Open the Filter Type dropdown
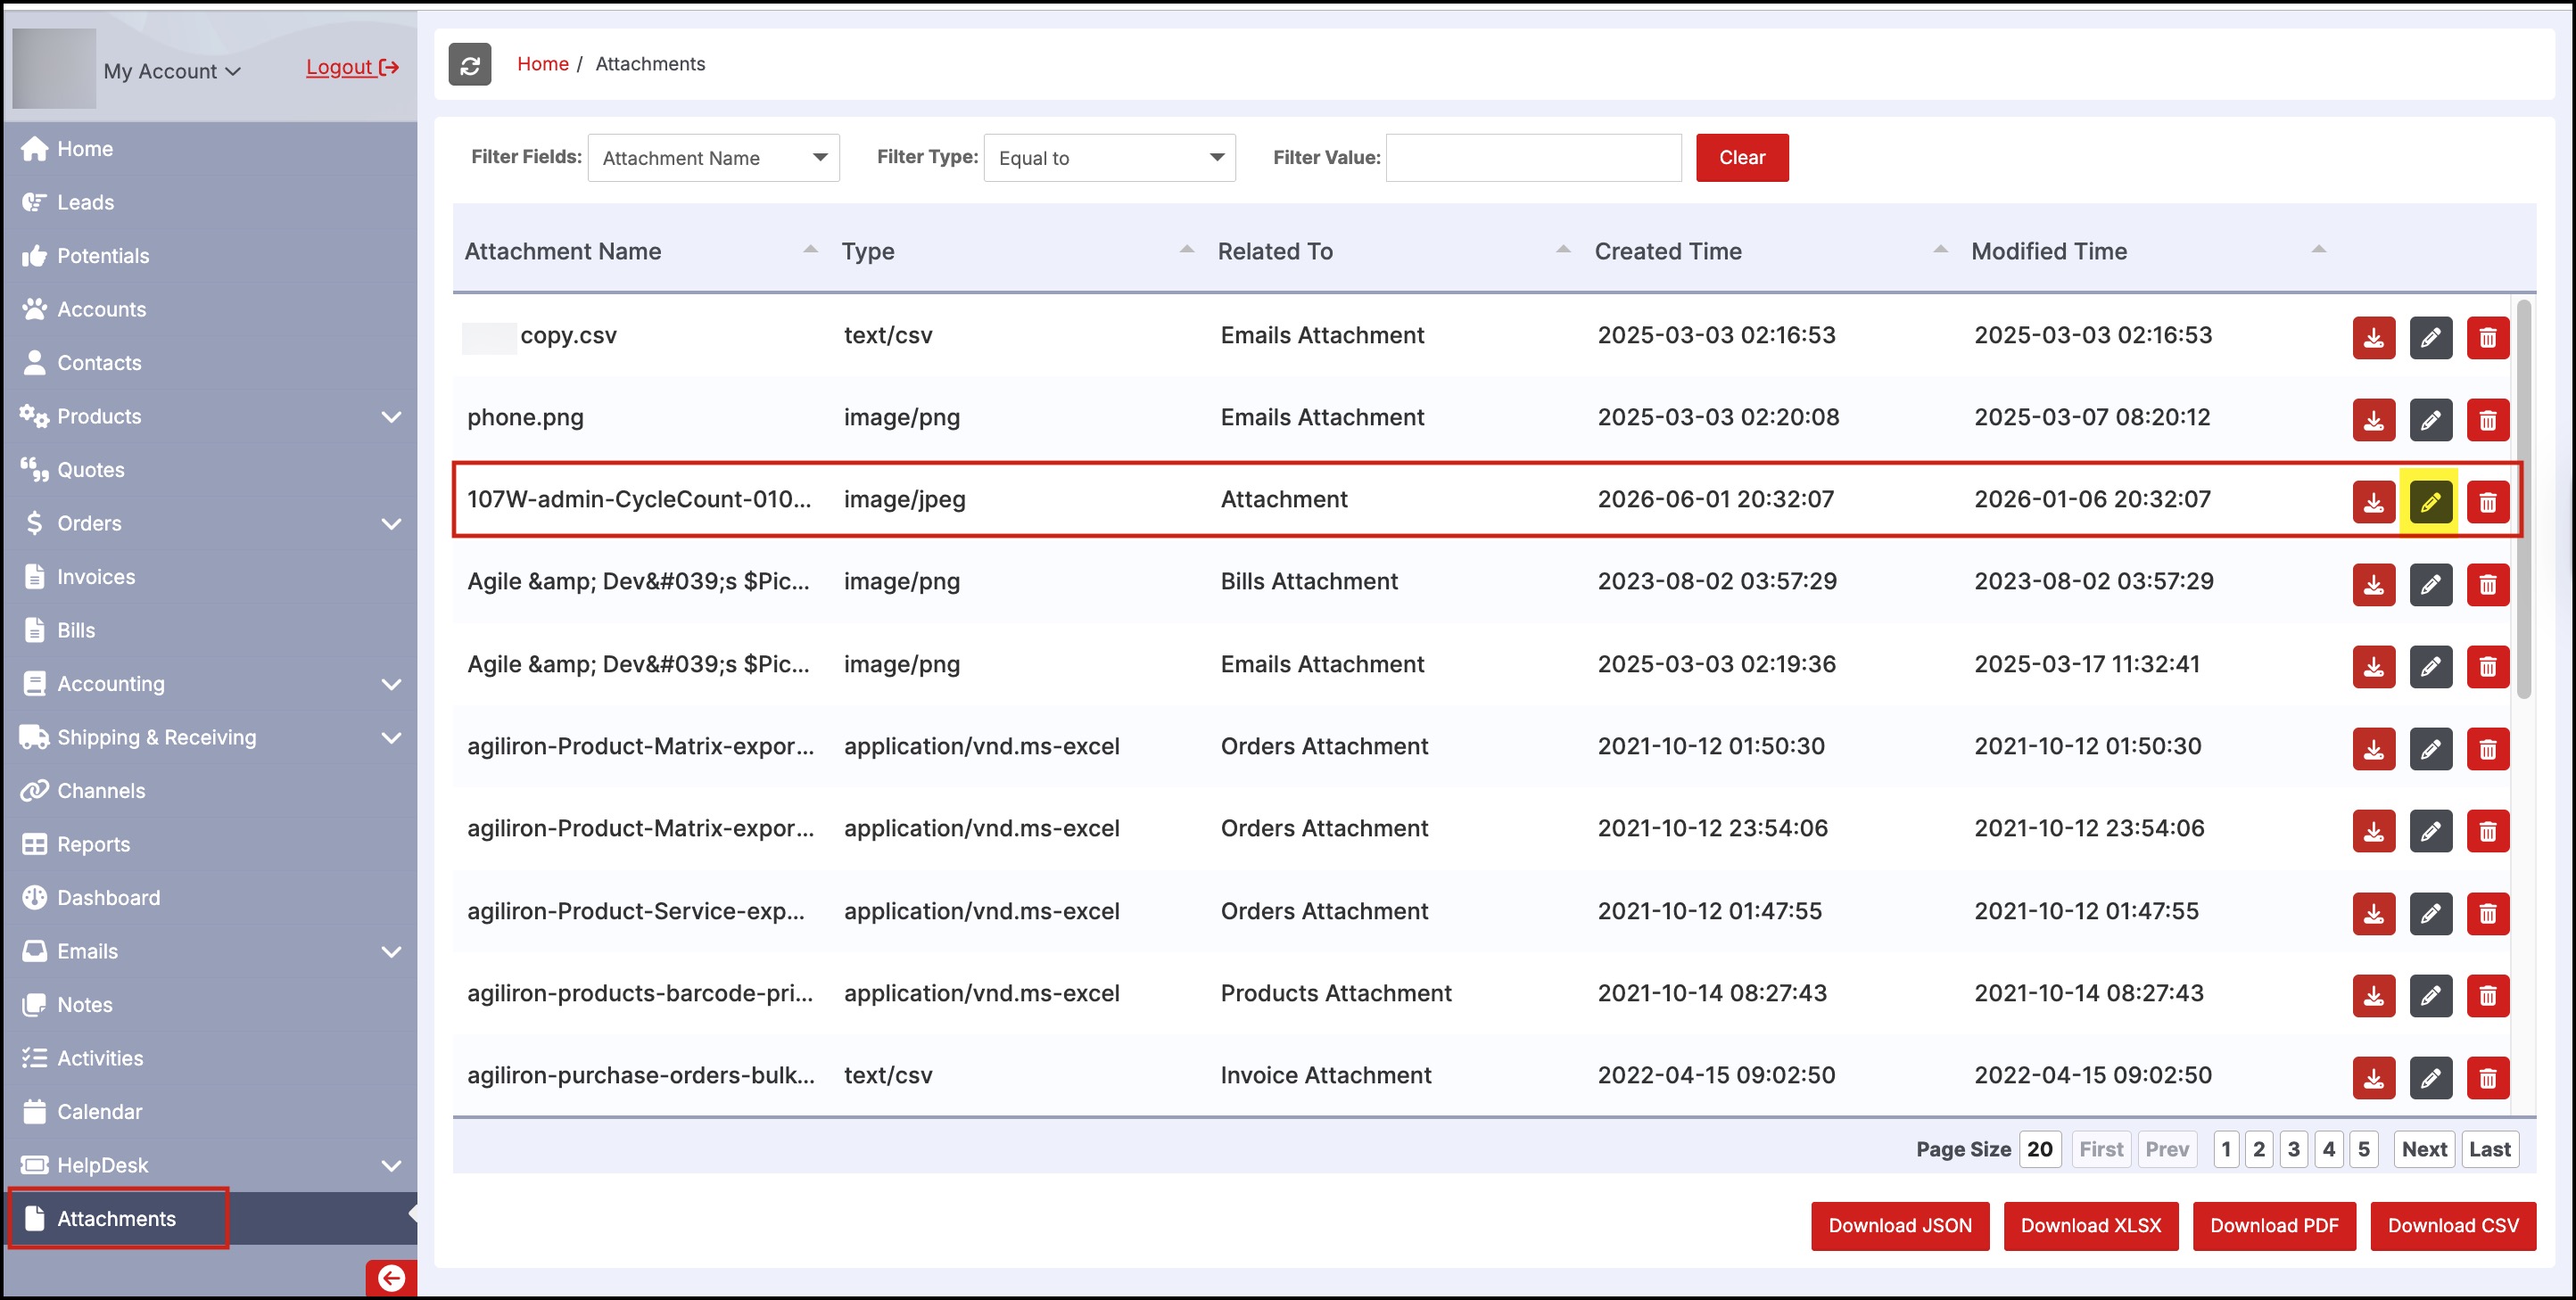The image size is (2576, 1300). click(x=1109, y=158)
